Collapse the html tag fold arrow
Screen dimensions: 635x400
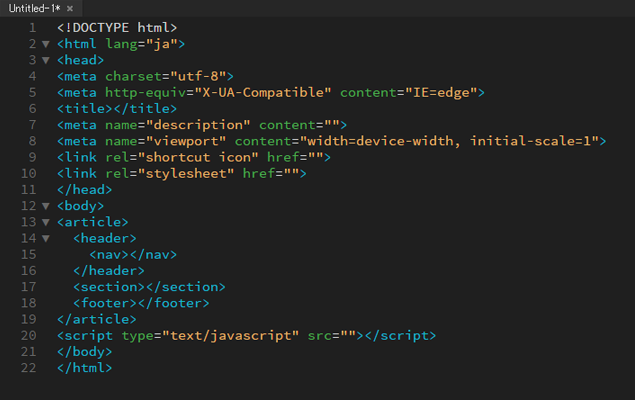click(x=45, y=44)
